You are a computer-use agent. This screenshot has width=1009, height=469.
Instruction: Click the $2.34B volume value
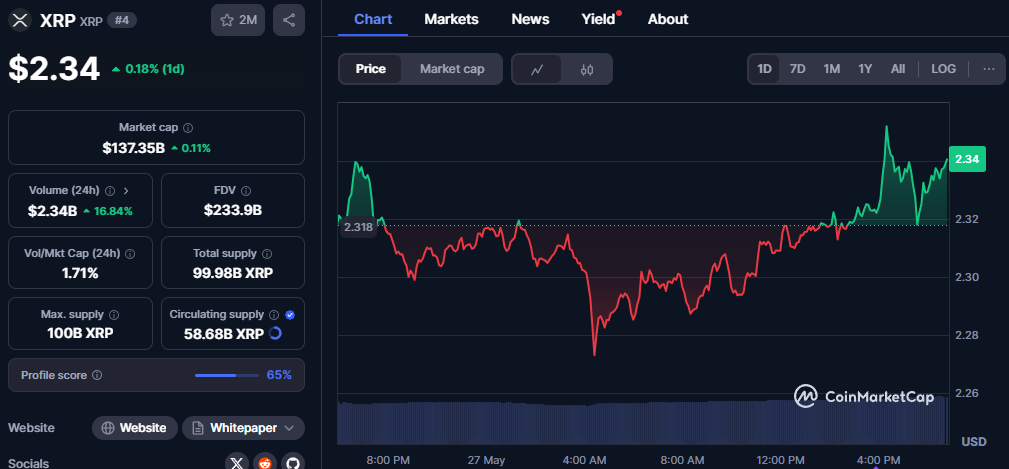click(53, 210)
